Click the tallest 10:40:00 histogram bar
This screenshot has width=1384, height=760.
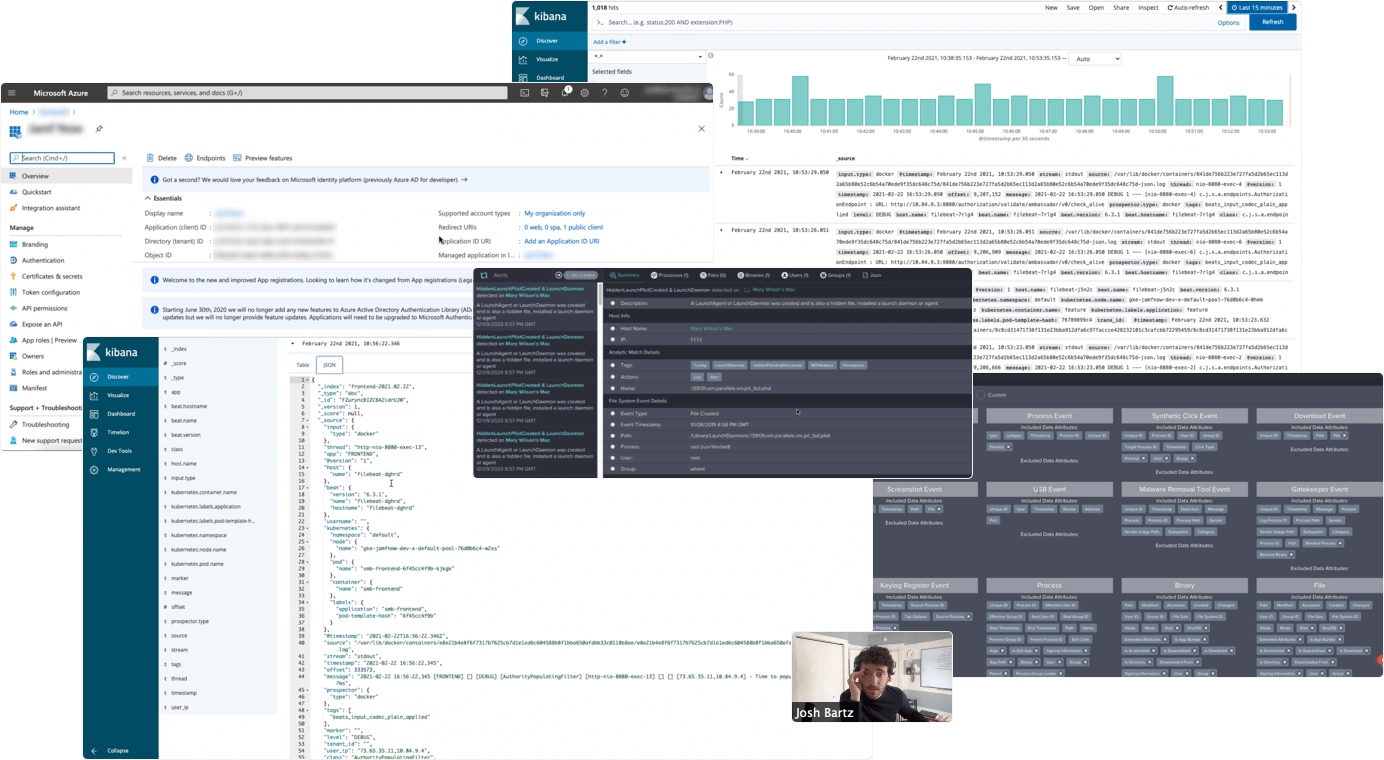(x=800, y=100)
